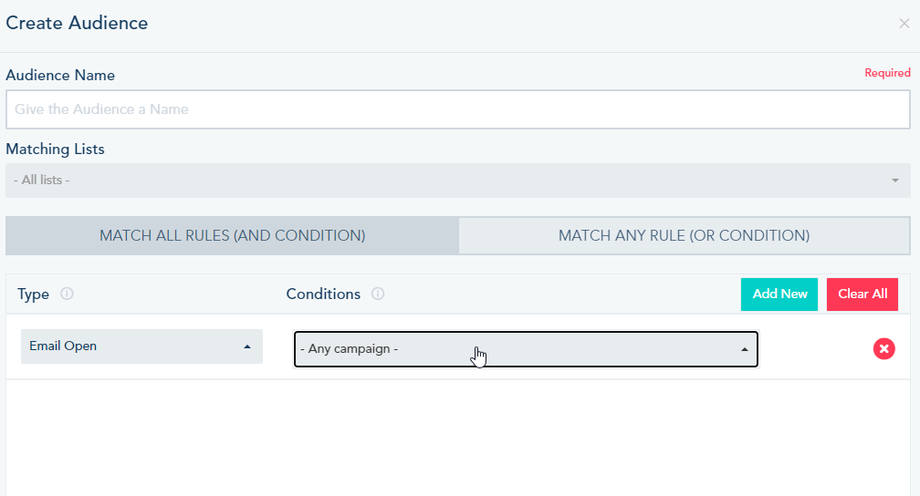The image size is (920, 496).
Task: Click the arrow on the All lists field
Action: (x=894, y=180)
